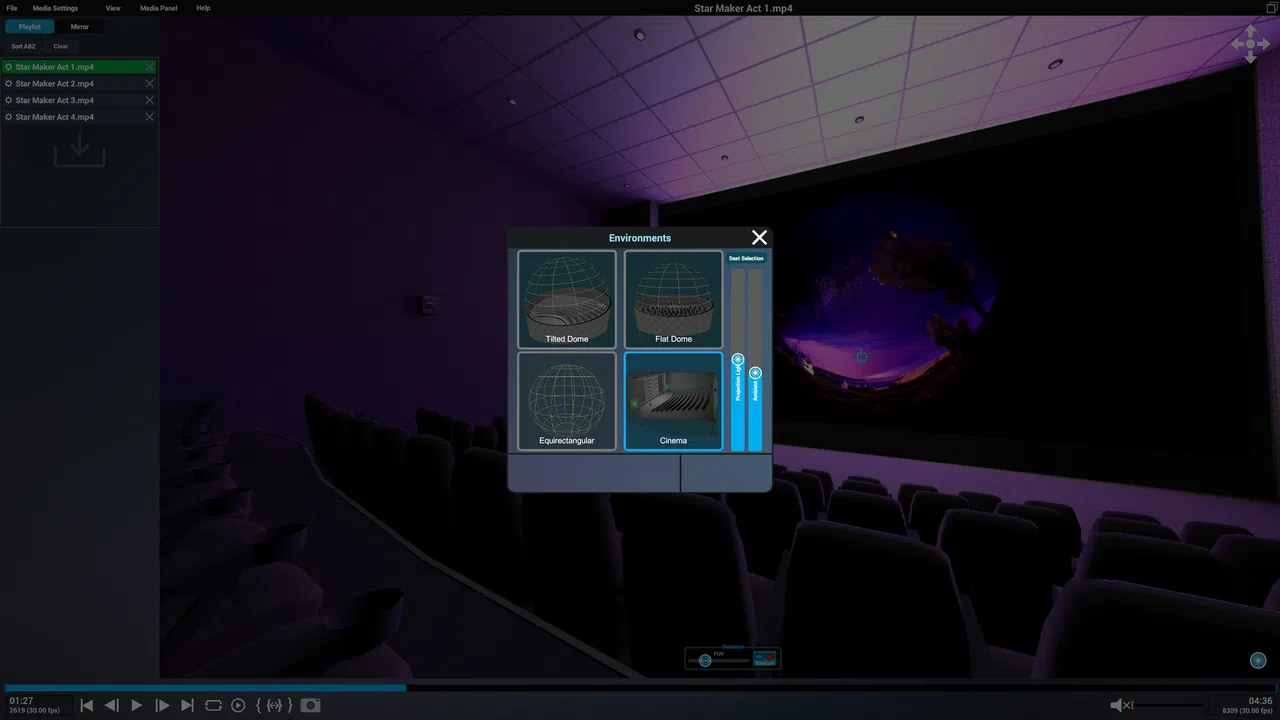The height and width of the screenshot is (720, 1280).
Task: Remove Star Maker Act 4.mp4 from playlist
Action: tap(150, 117)
